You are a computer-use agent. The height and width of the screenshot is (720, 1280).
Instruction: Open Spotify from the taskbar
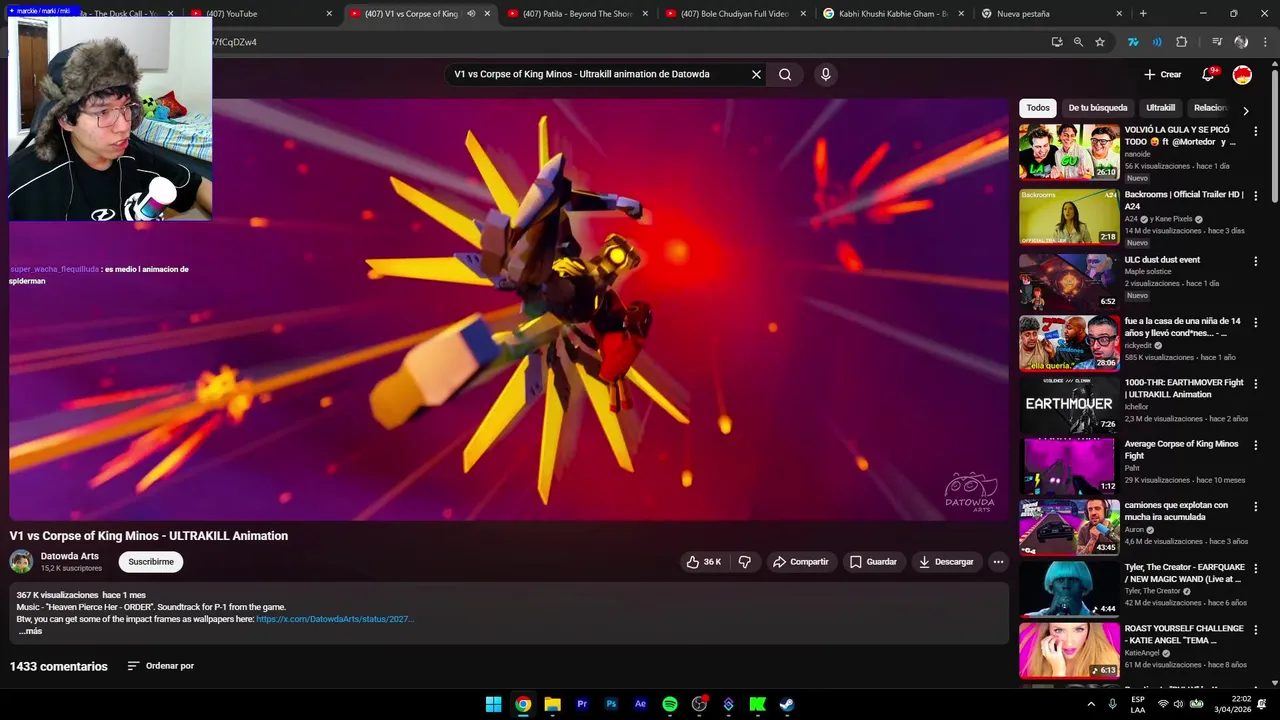point(670,704)
